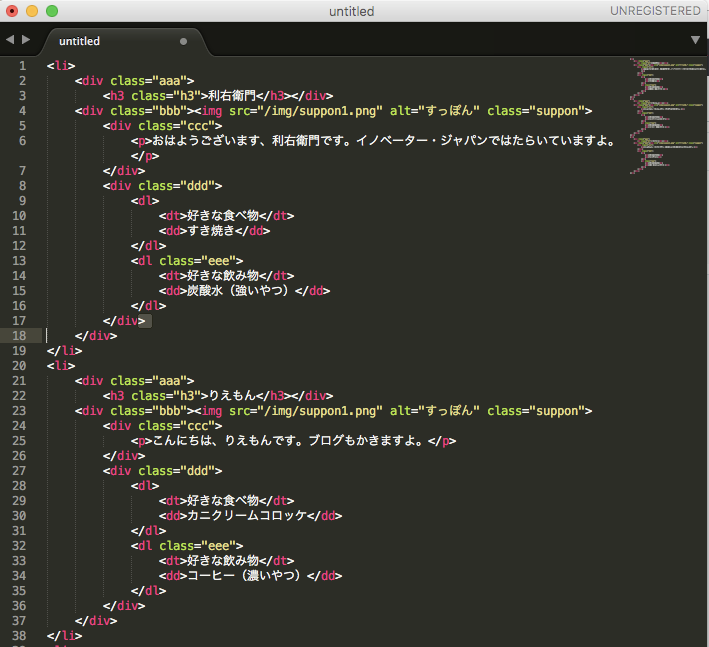Click line number 18 in the gutter

[21, 336]
